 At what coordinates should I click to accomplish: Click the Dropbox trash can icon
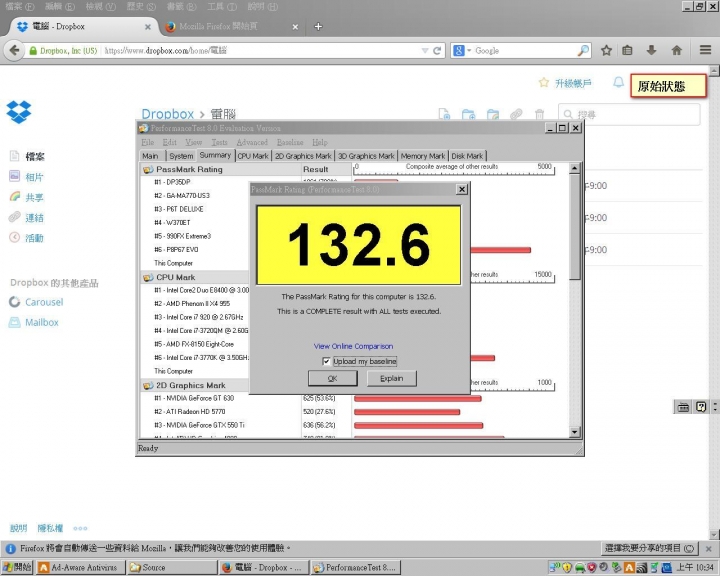pos(540,114)
